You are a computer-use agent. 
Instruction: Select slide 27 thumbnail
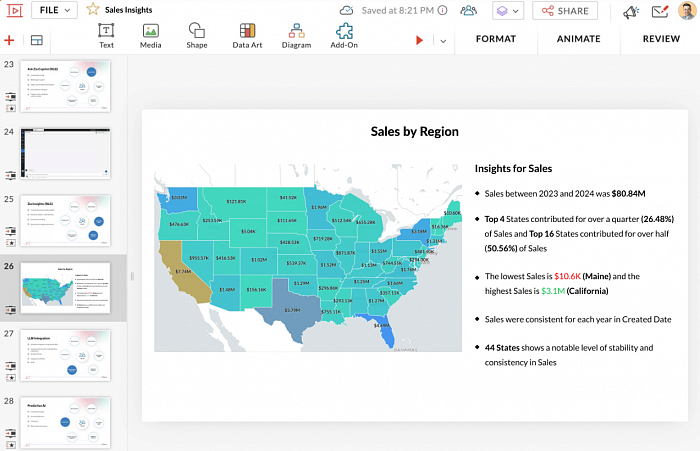(65, 355)
